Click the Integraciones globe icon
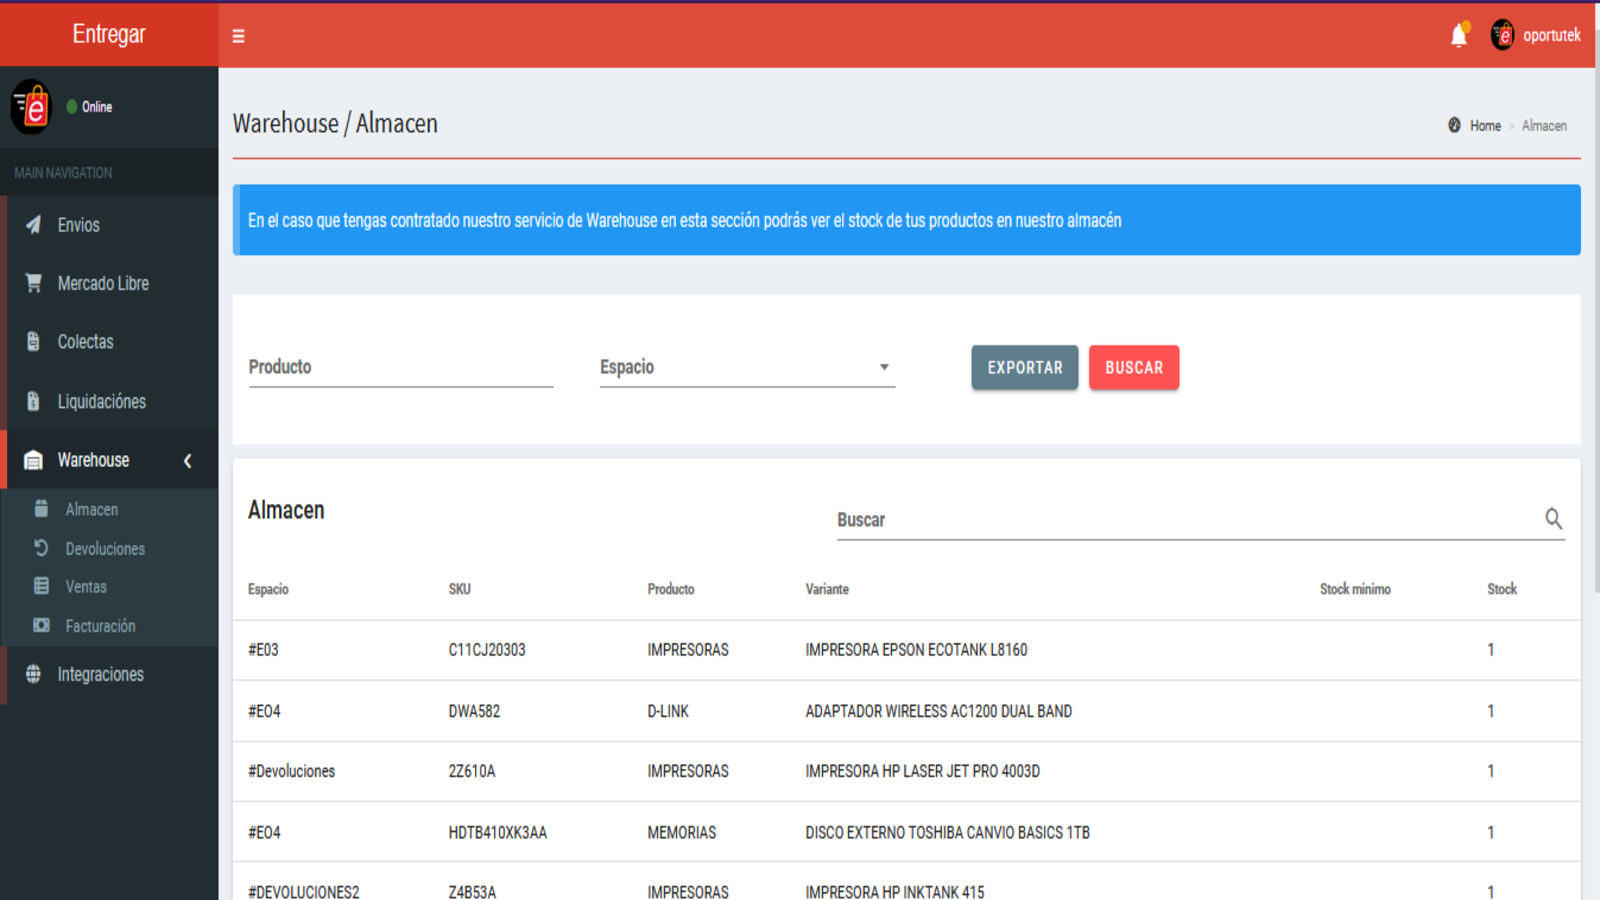The image size is (1600, 900). click(34, 674)
